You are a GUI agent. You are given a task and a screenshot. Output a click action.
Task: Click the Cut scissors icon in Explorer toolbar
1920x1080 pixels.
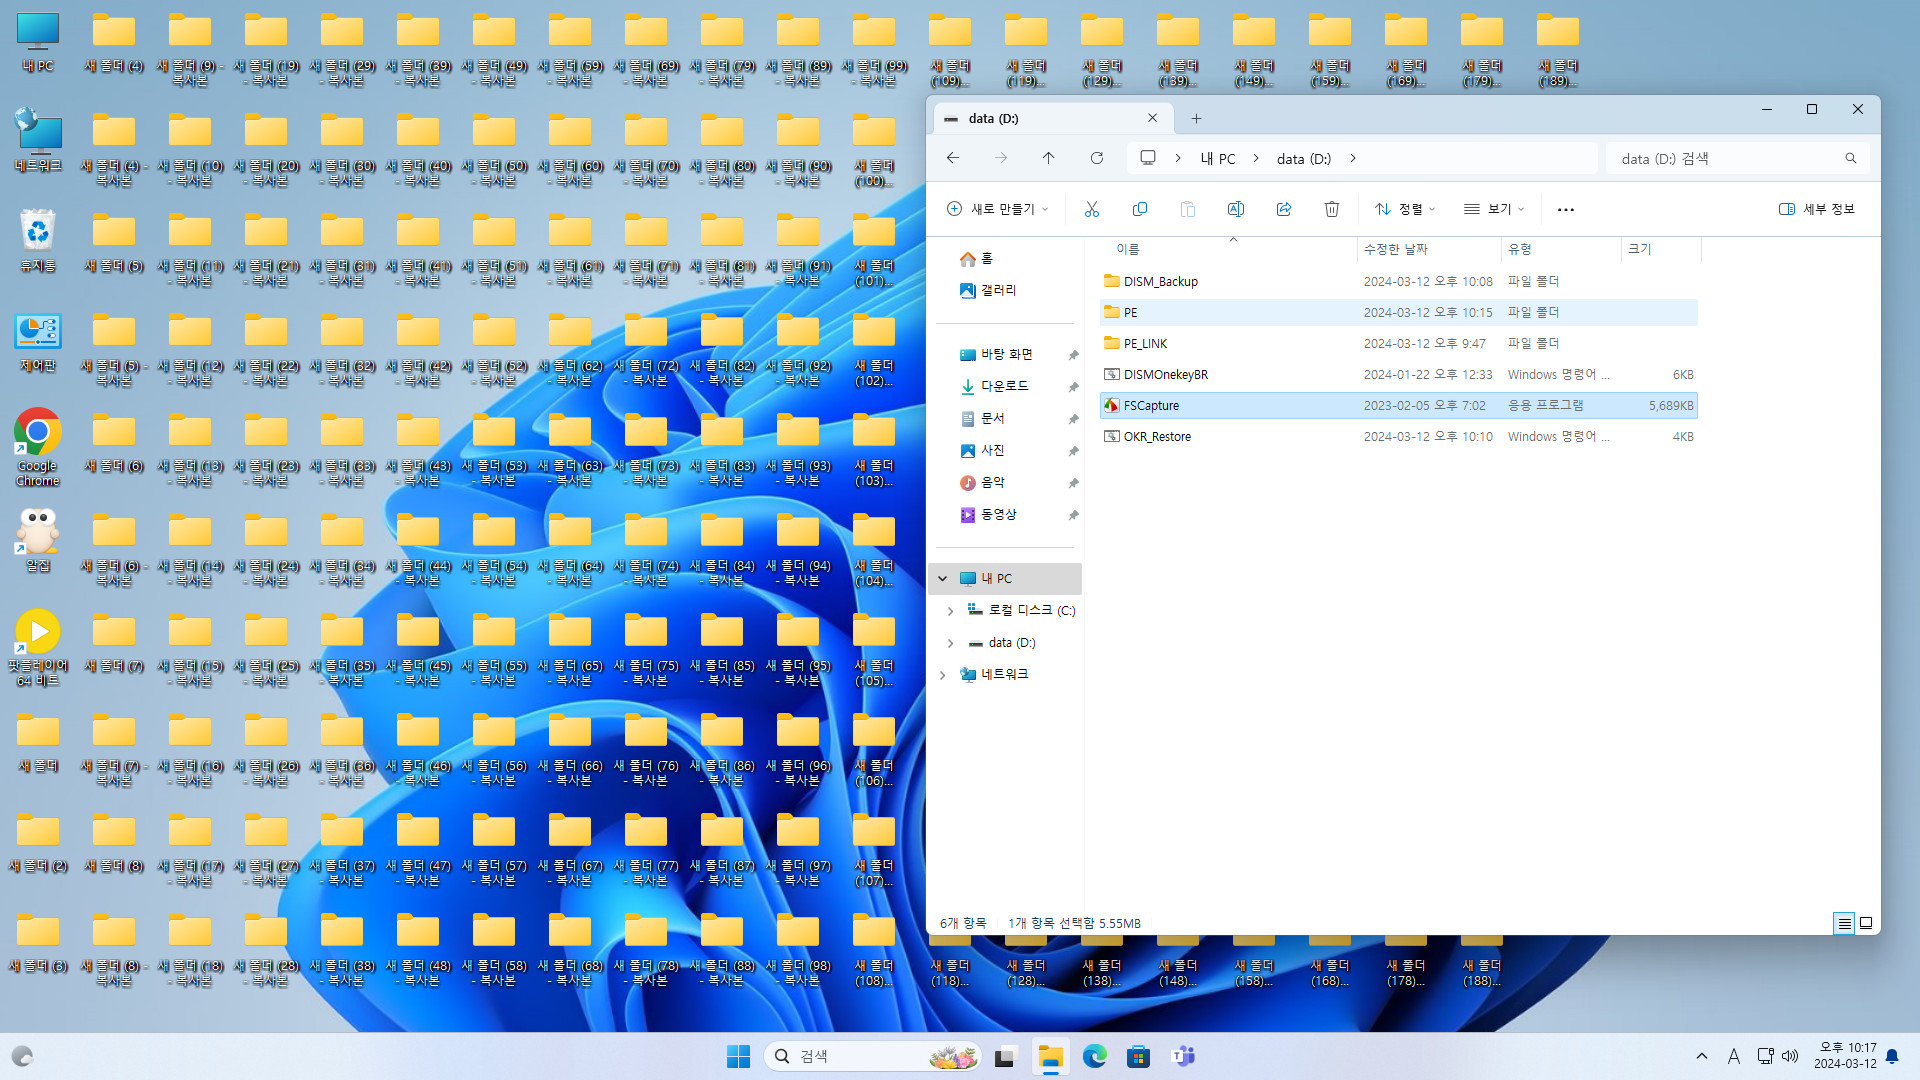coord(1091,209)
